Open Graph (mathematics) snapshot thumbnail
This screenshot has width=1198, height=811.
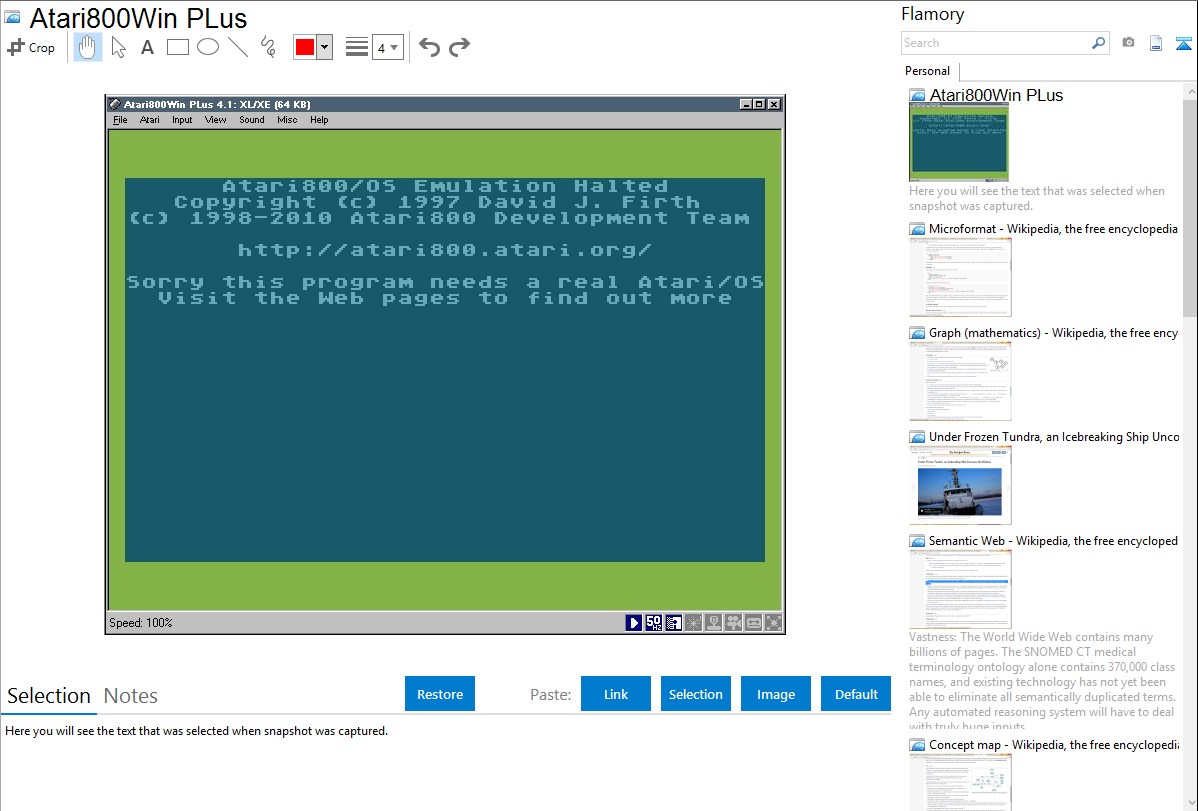point(960,381)
